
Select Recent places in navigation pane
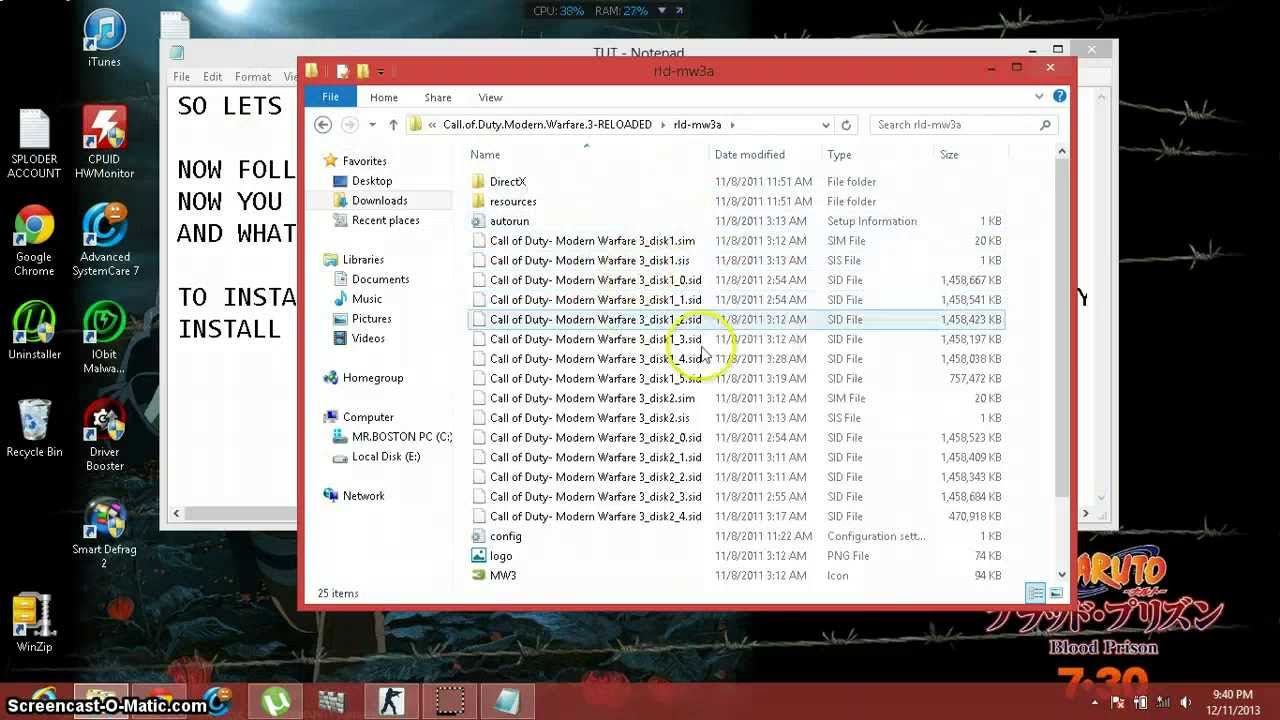tap(385, 220)
